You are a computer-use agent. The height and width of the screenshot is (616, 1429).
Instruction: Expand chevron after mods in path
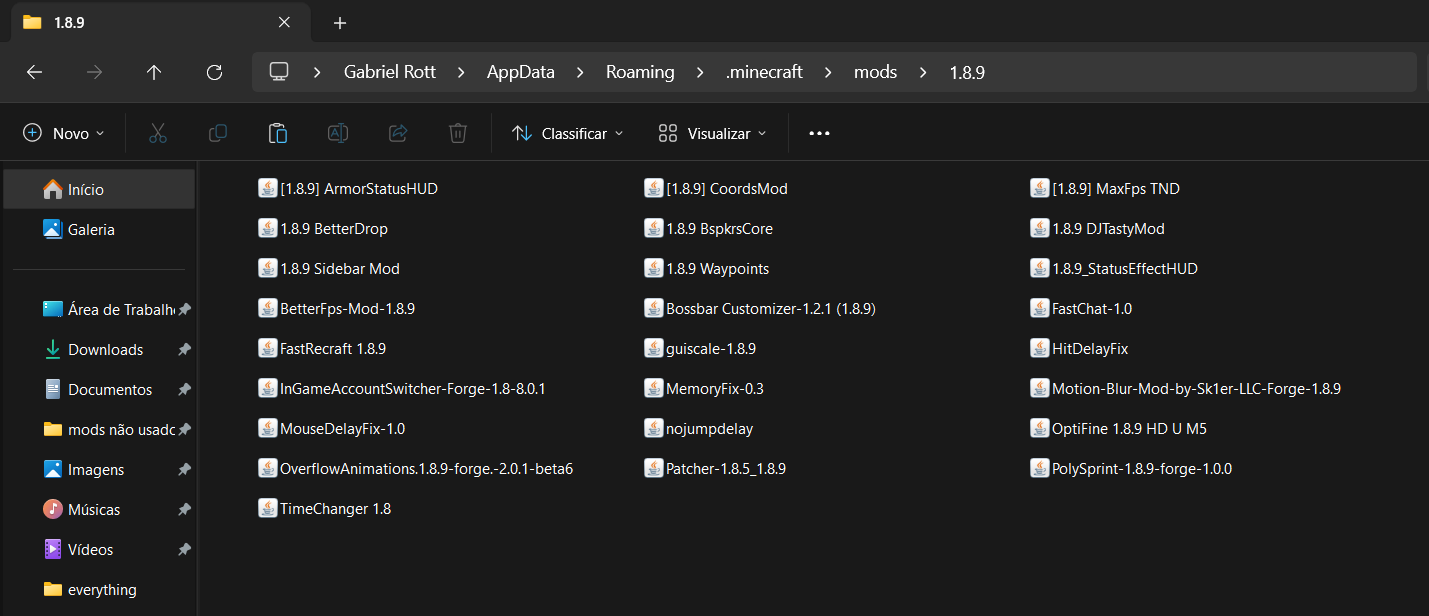click(x=923, y=72)
